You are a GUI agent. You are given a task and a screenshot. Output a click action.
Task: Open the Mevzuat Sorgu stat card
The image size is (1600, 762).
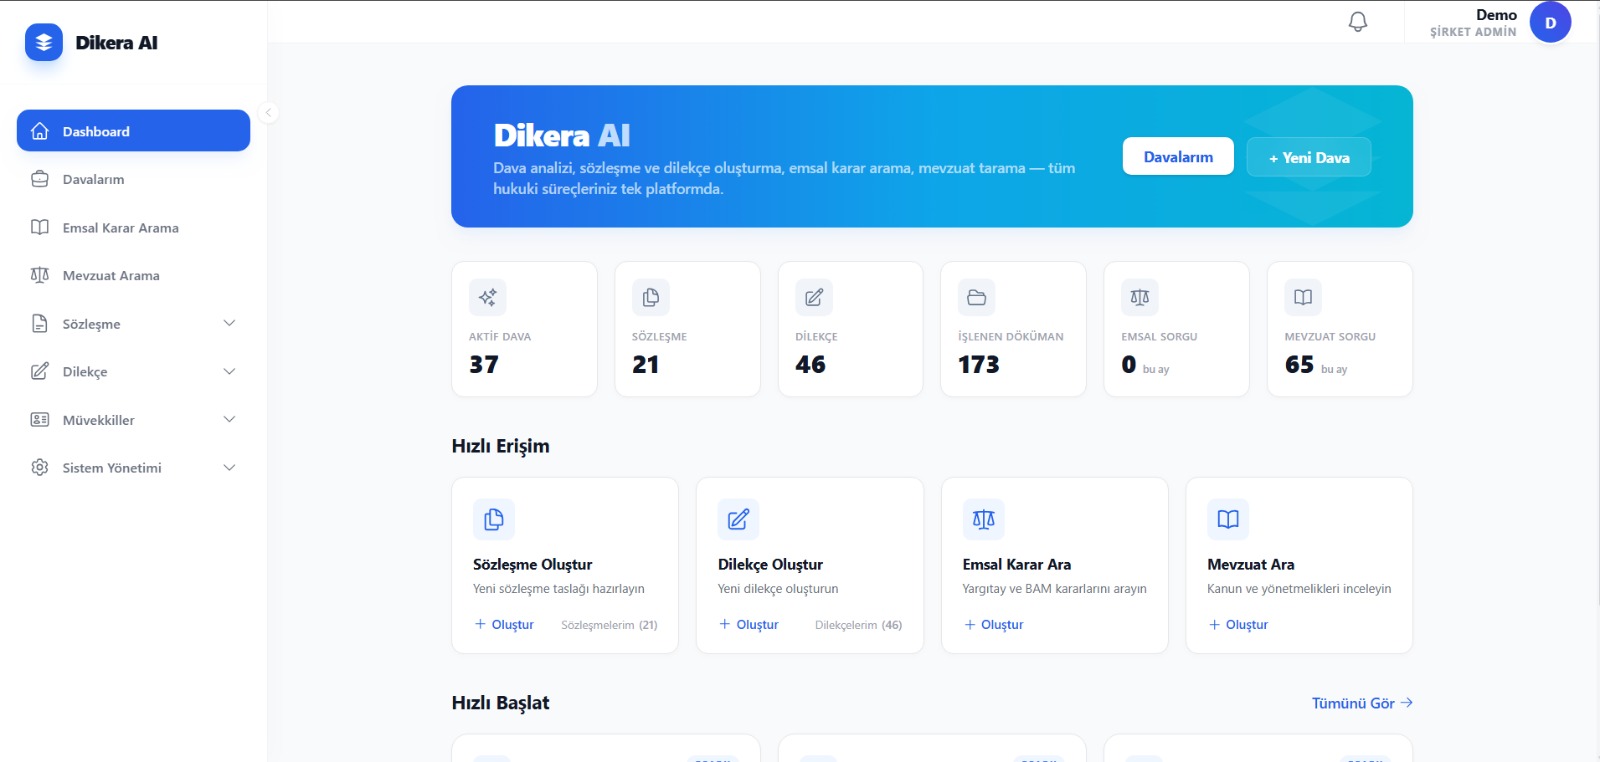tap(1339, 329)
